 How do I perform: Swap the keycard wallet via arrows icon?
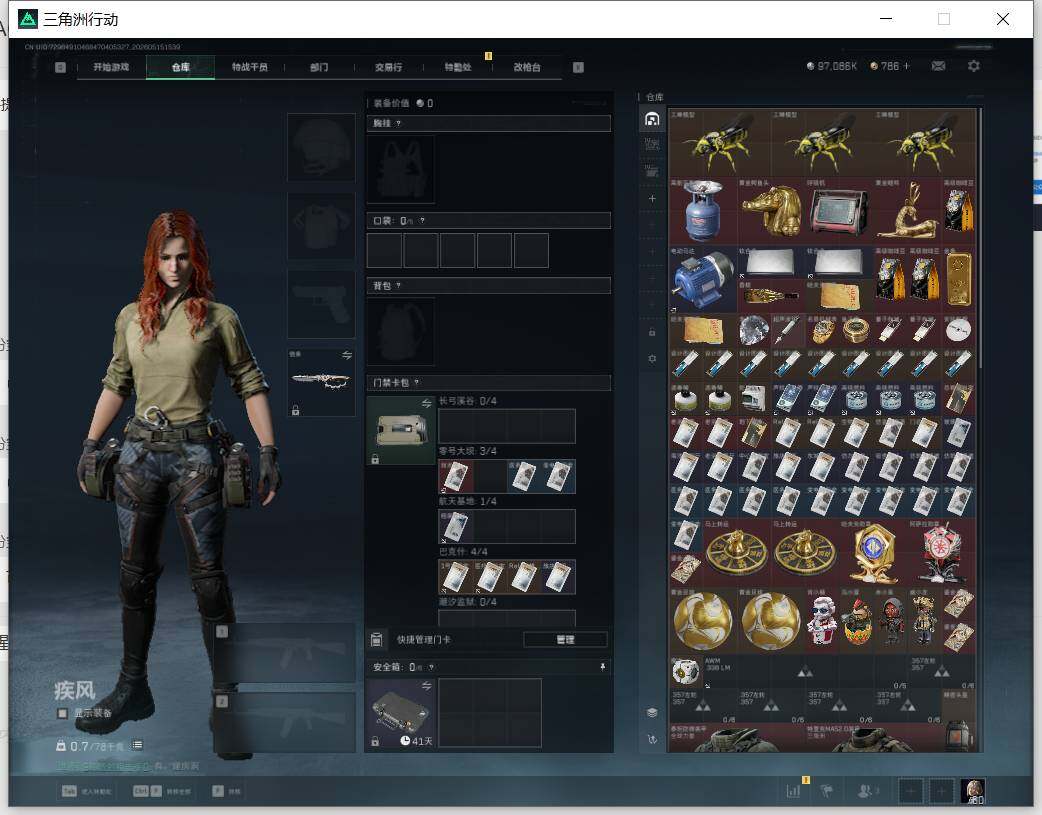[x=427, y=404]
